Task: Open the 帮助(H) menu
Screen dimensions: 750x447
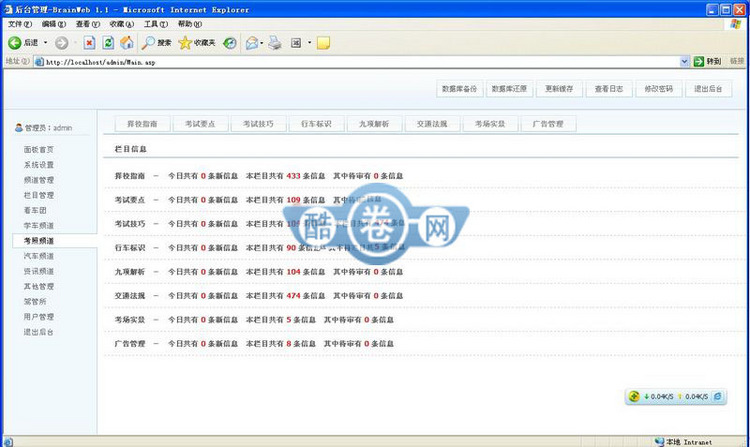Action: pos(190,24)
